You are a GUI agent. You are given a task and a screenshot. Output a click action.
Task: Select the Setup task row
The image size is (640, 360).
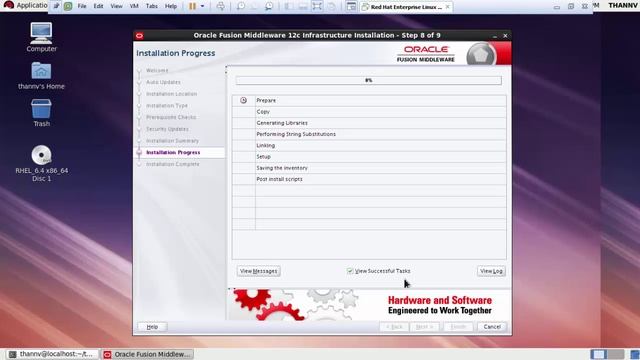(x=369, y=157)
